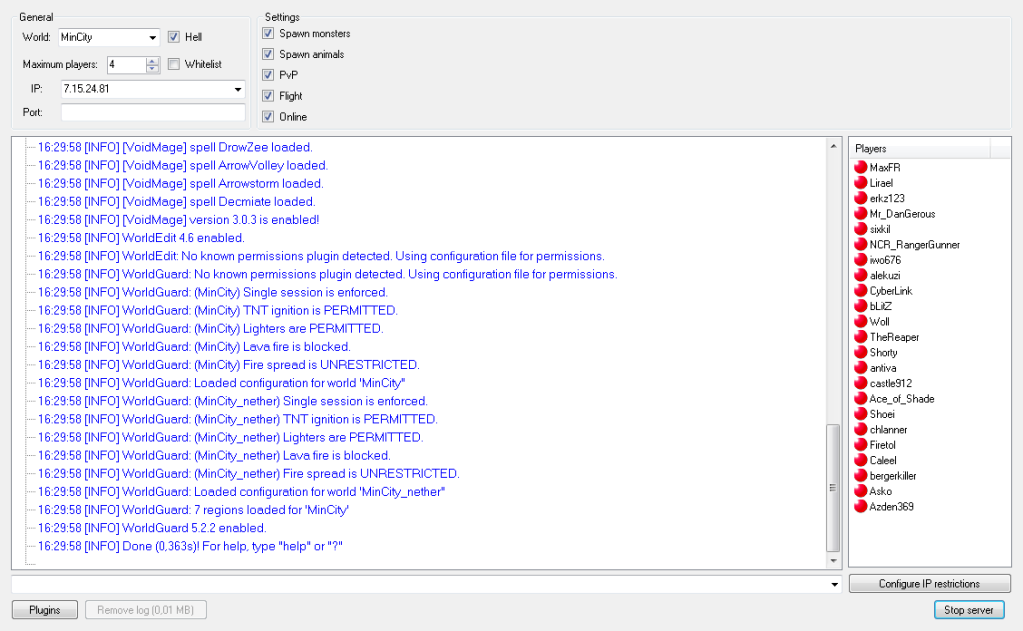
Task: Enable the Whitelist checkbox
Action: 174,64
